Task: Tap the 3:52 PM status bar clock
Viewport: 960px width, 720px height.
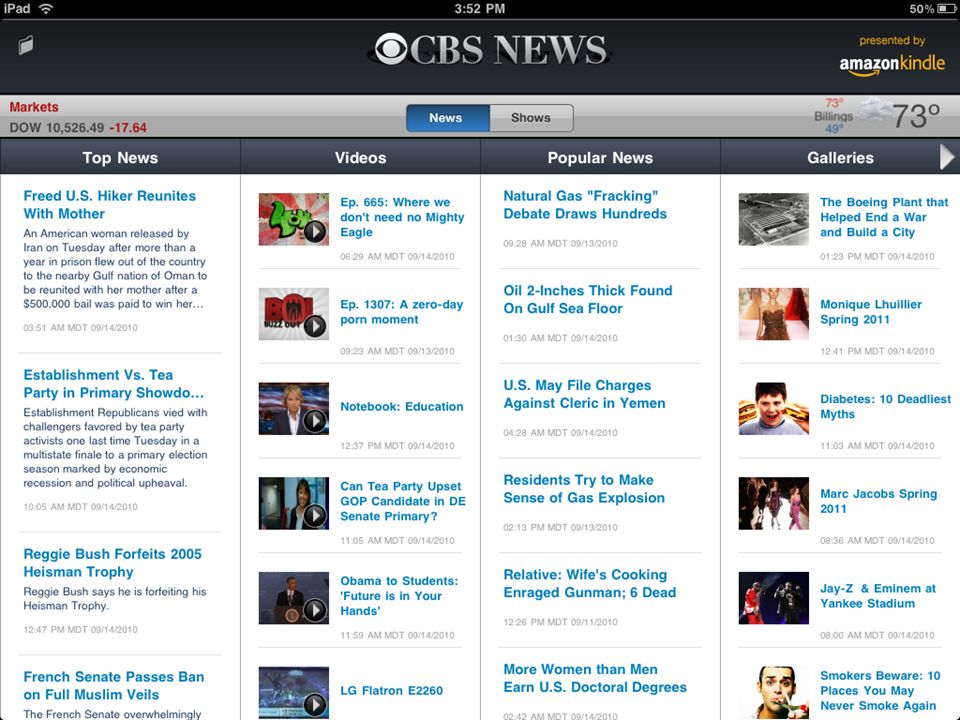Action: click(479, 9)
